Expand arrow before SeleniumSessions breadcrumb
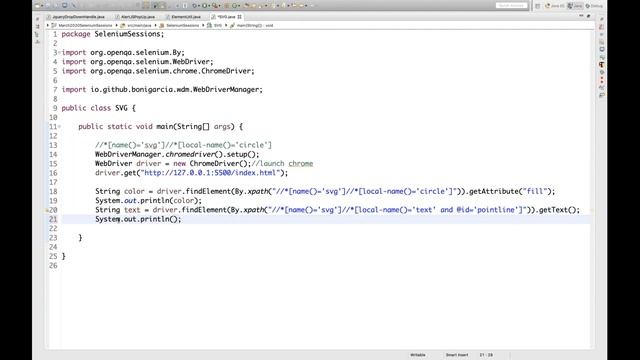The image size is (640, 360). click(x=156, y=25)
